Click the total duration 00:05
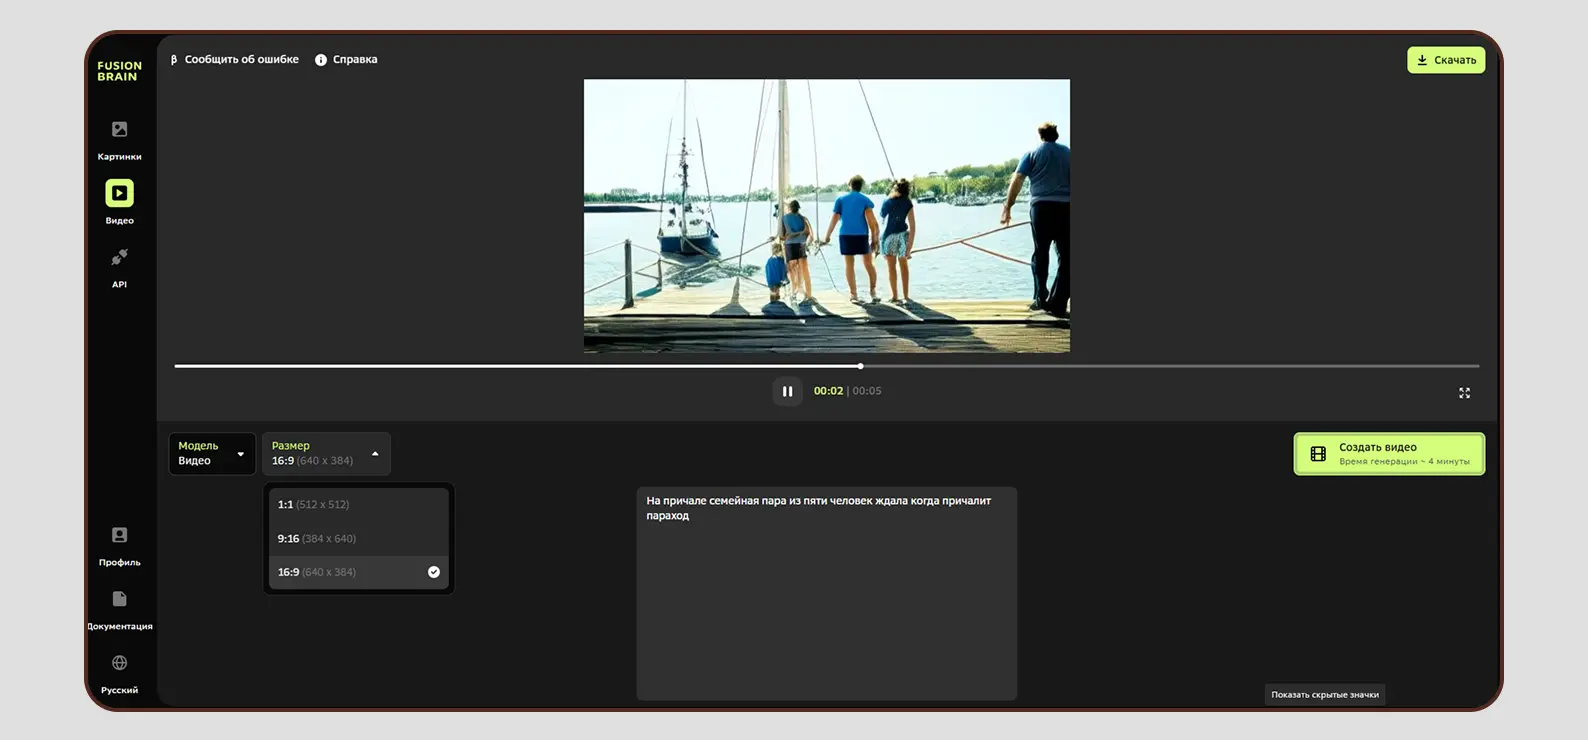 tap(867, 391)
